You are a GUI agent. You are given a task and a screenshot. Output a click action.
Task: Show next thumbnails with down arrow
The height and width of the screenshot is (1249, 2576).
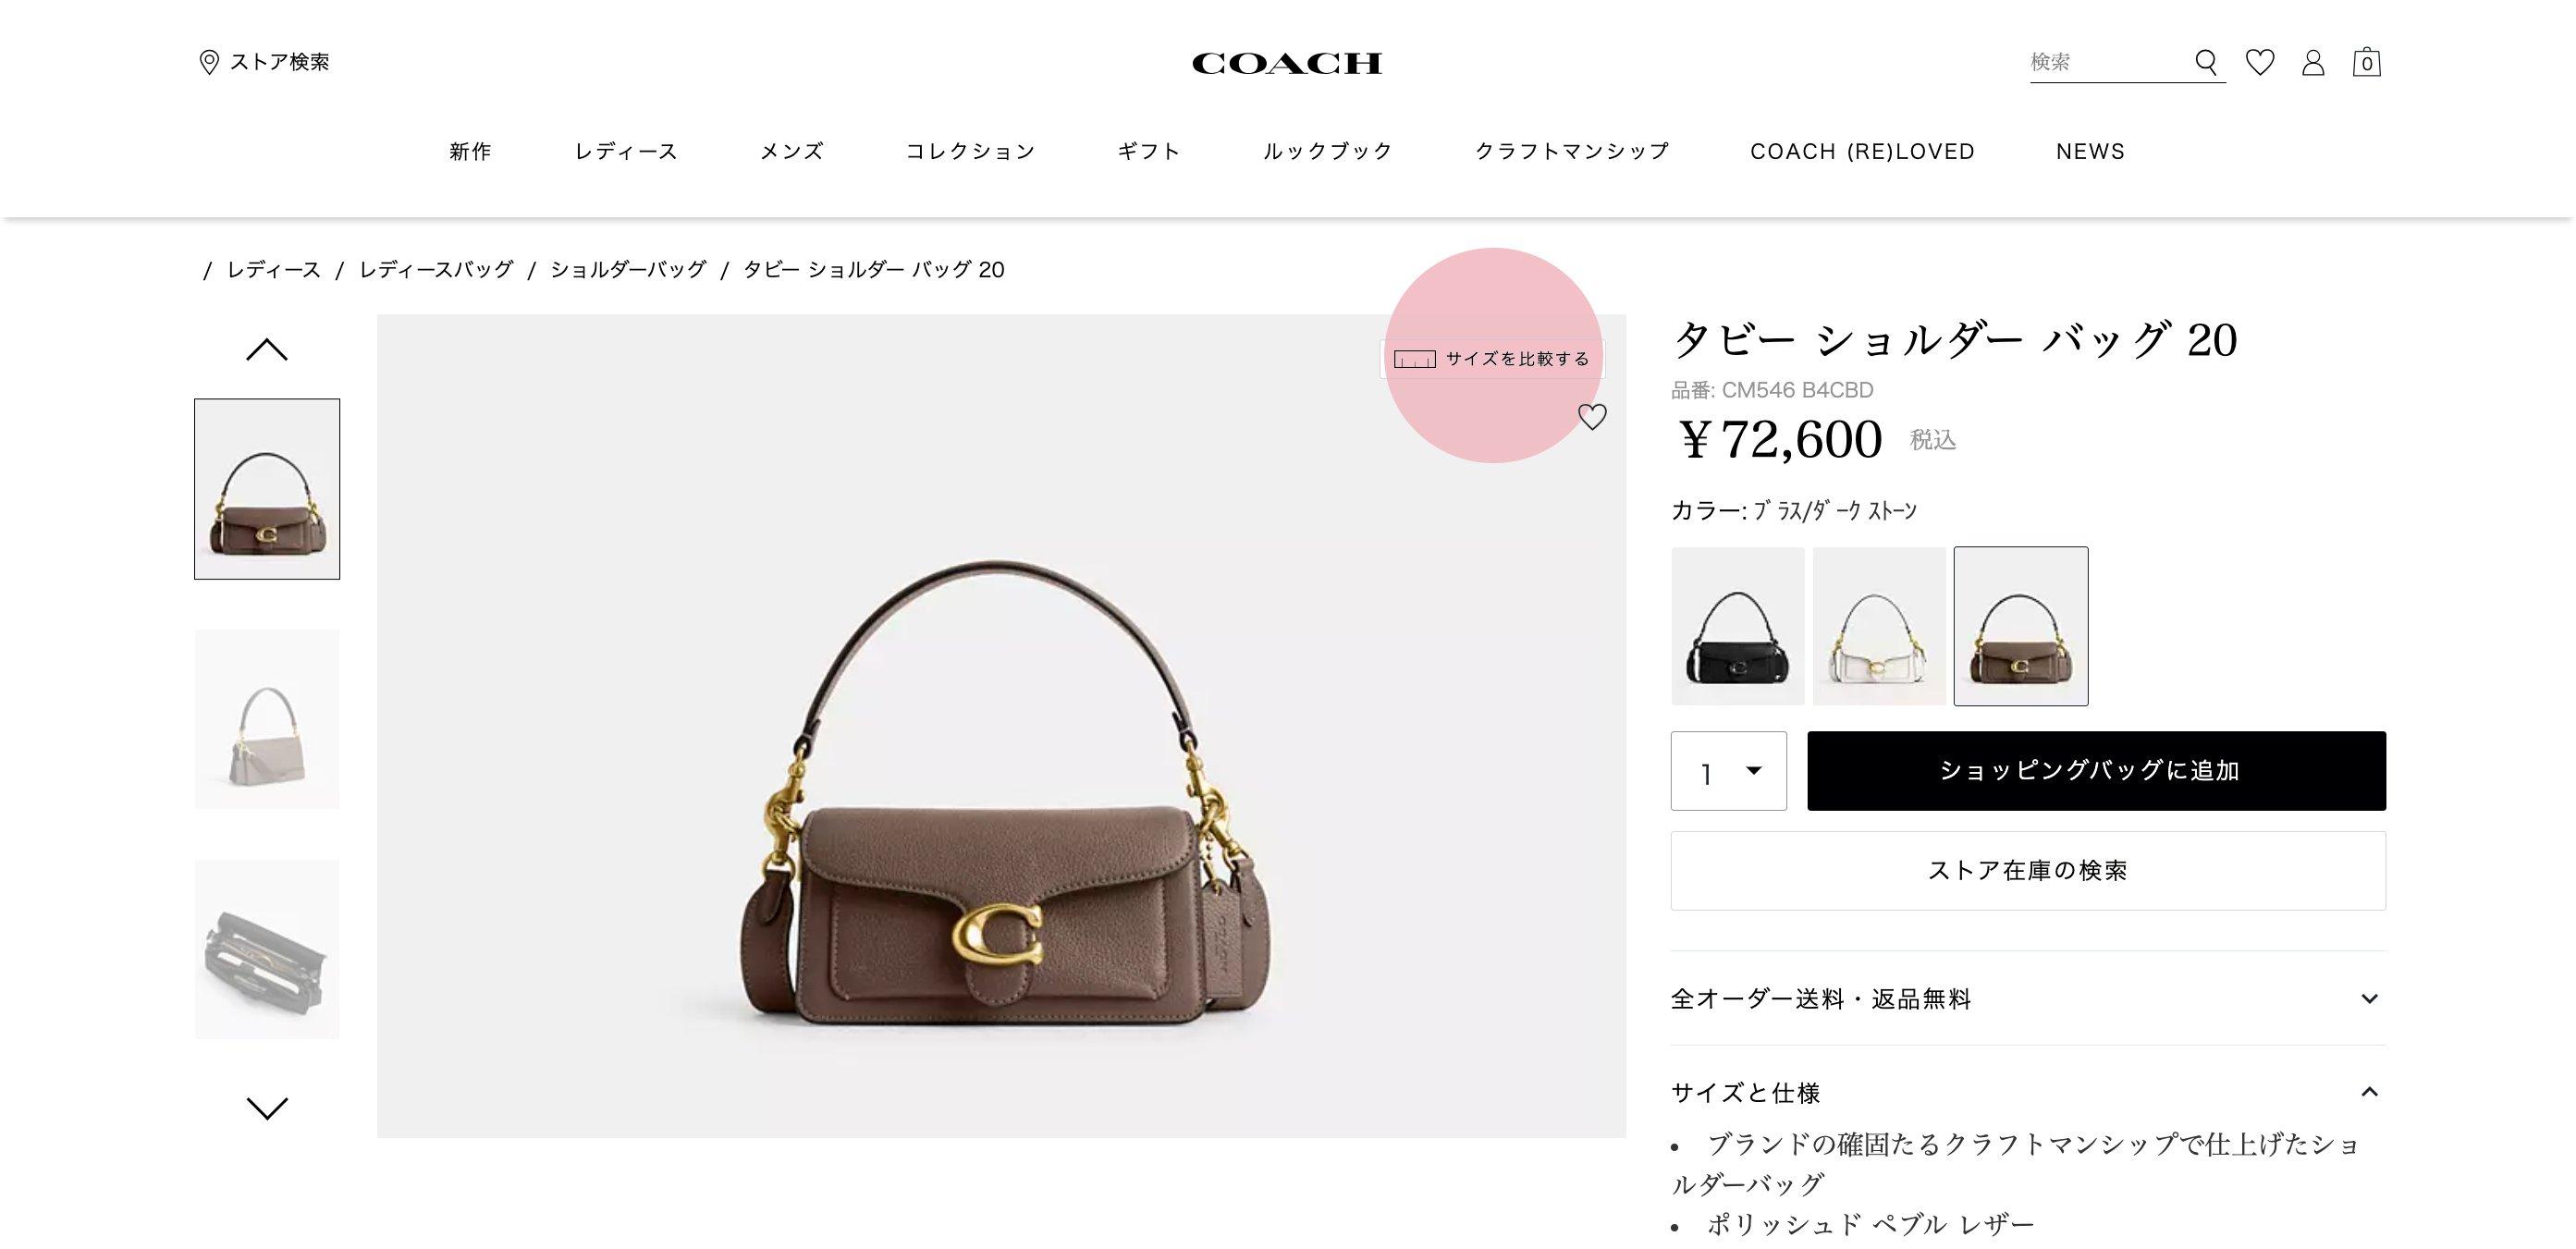(x=267, y=1108)
